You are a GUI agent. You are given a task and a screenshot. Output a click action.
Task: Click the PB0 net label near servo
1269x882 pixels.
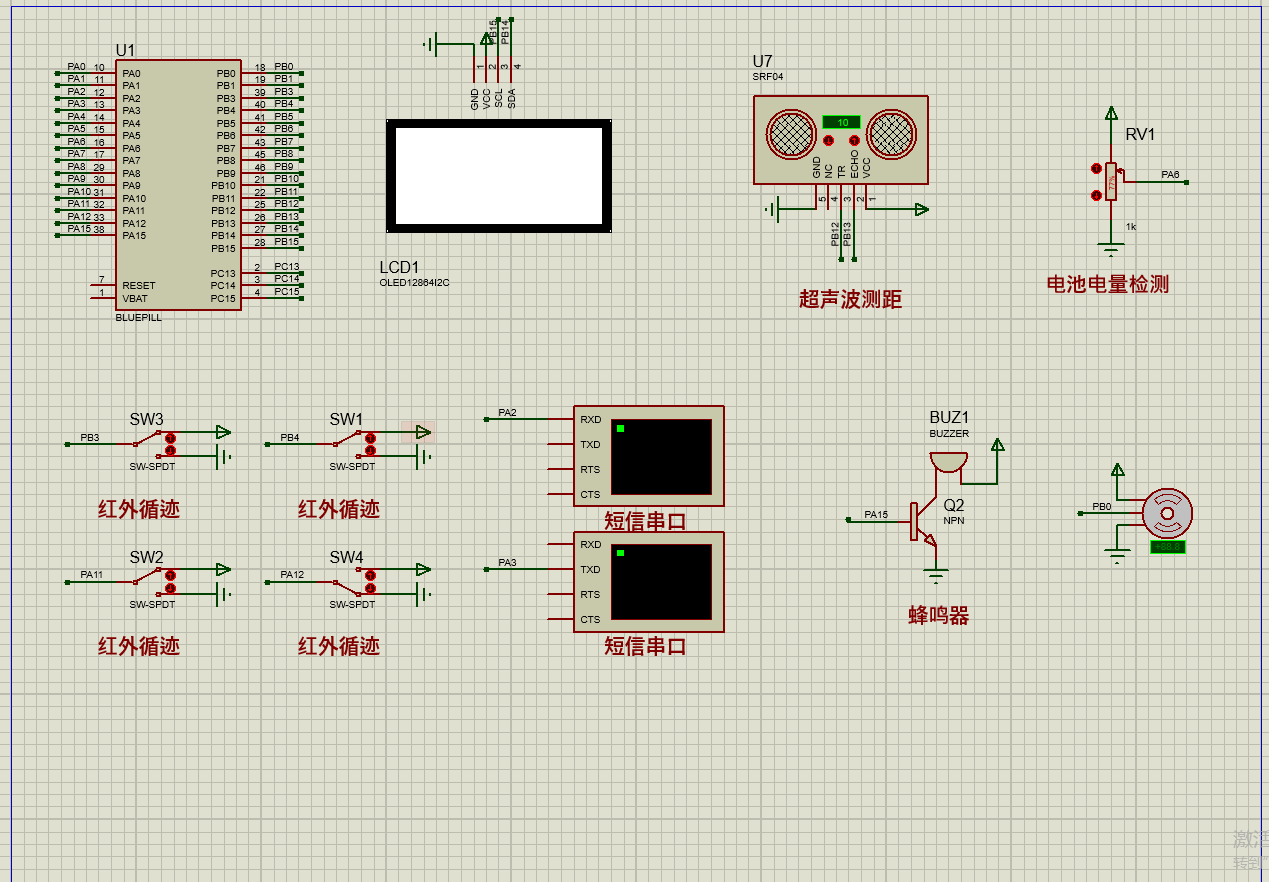[x=1101, y=507]
